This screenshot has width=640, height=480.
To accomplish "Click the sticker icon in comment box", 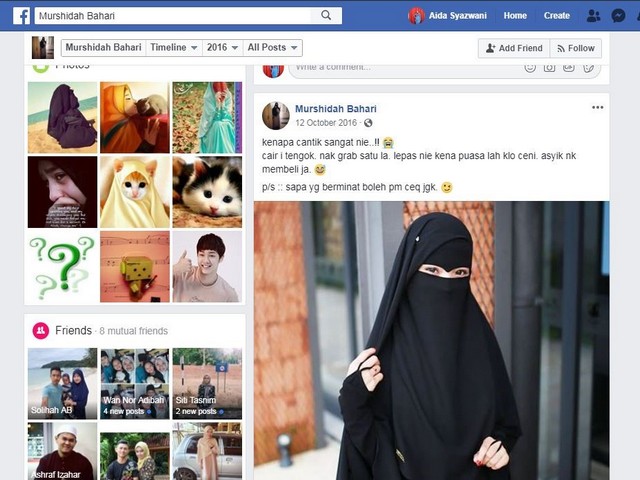I will pyautogui.click(x=589, y=67).
